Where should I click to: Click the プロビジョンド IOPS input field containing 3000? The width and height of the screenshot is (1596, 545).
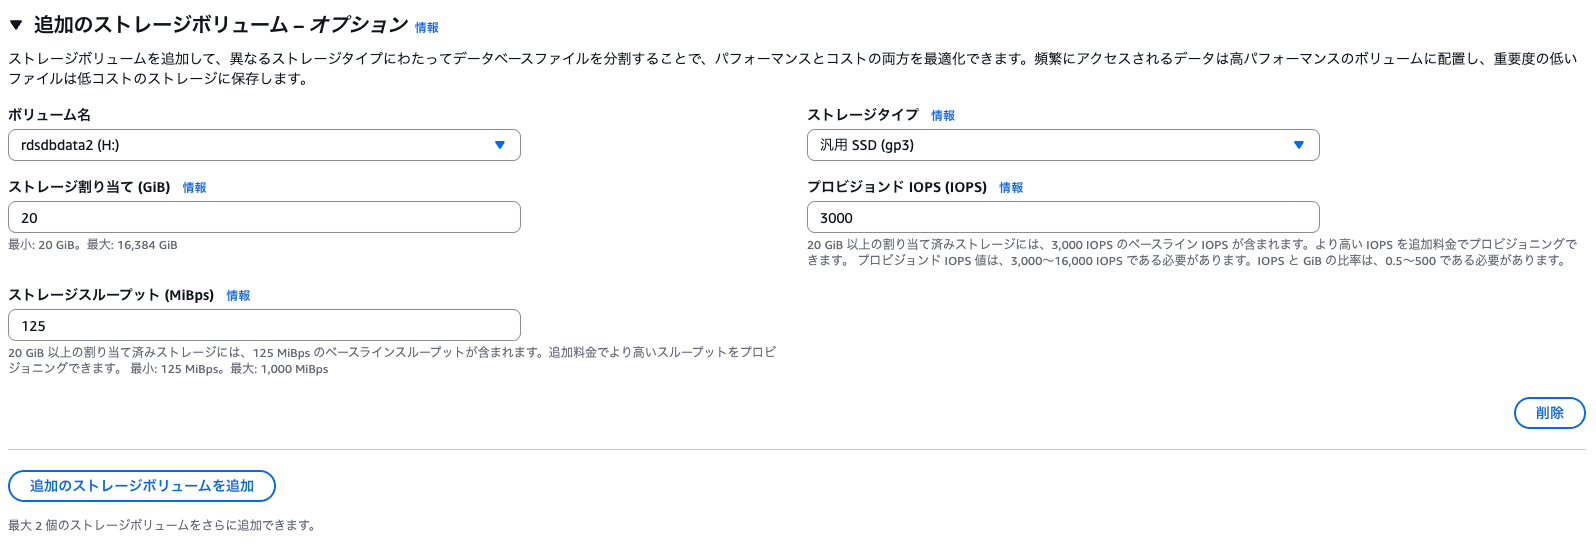click(x=1062, y=218)
